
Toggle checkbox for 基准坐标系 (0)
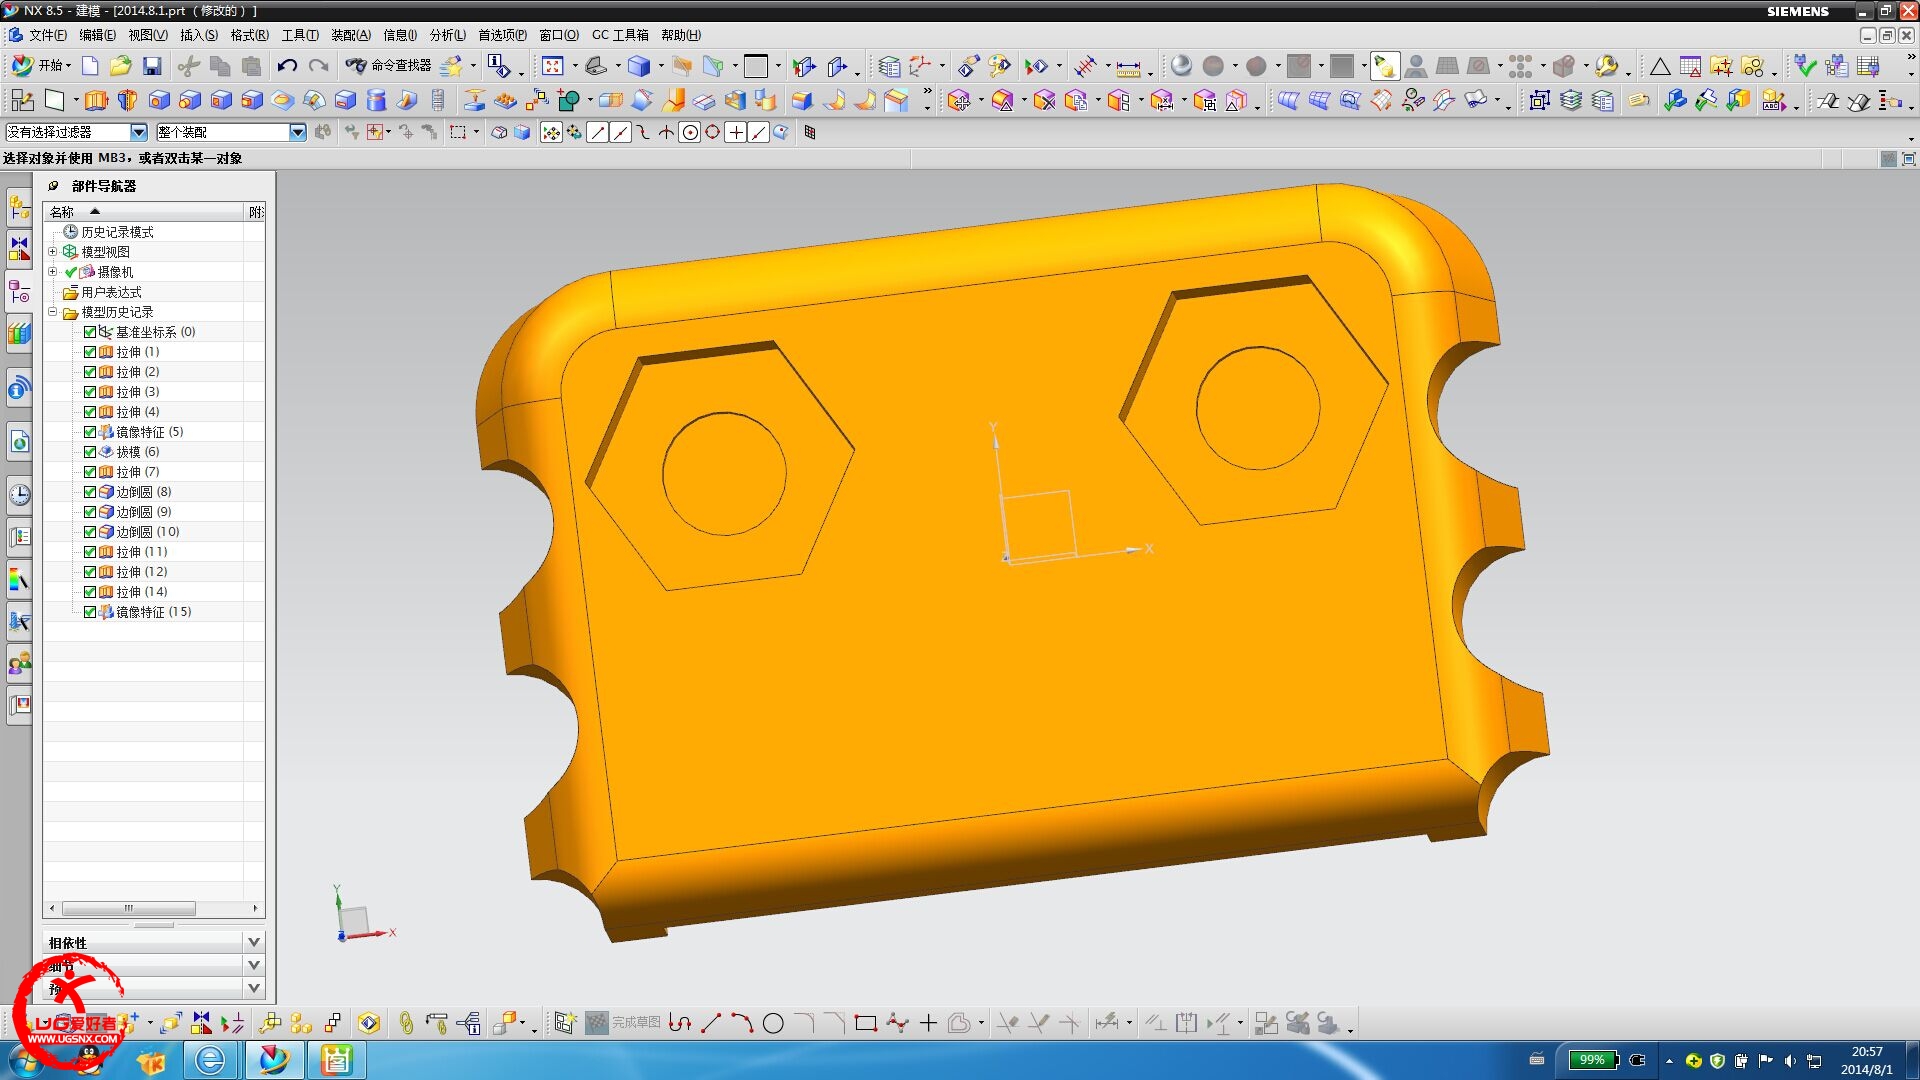pyautogui.click(x=90, y=332)
